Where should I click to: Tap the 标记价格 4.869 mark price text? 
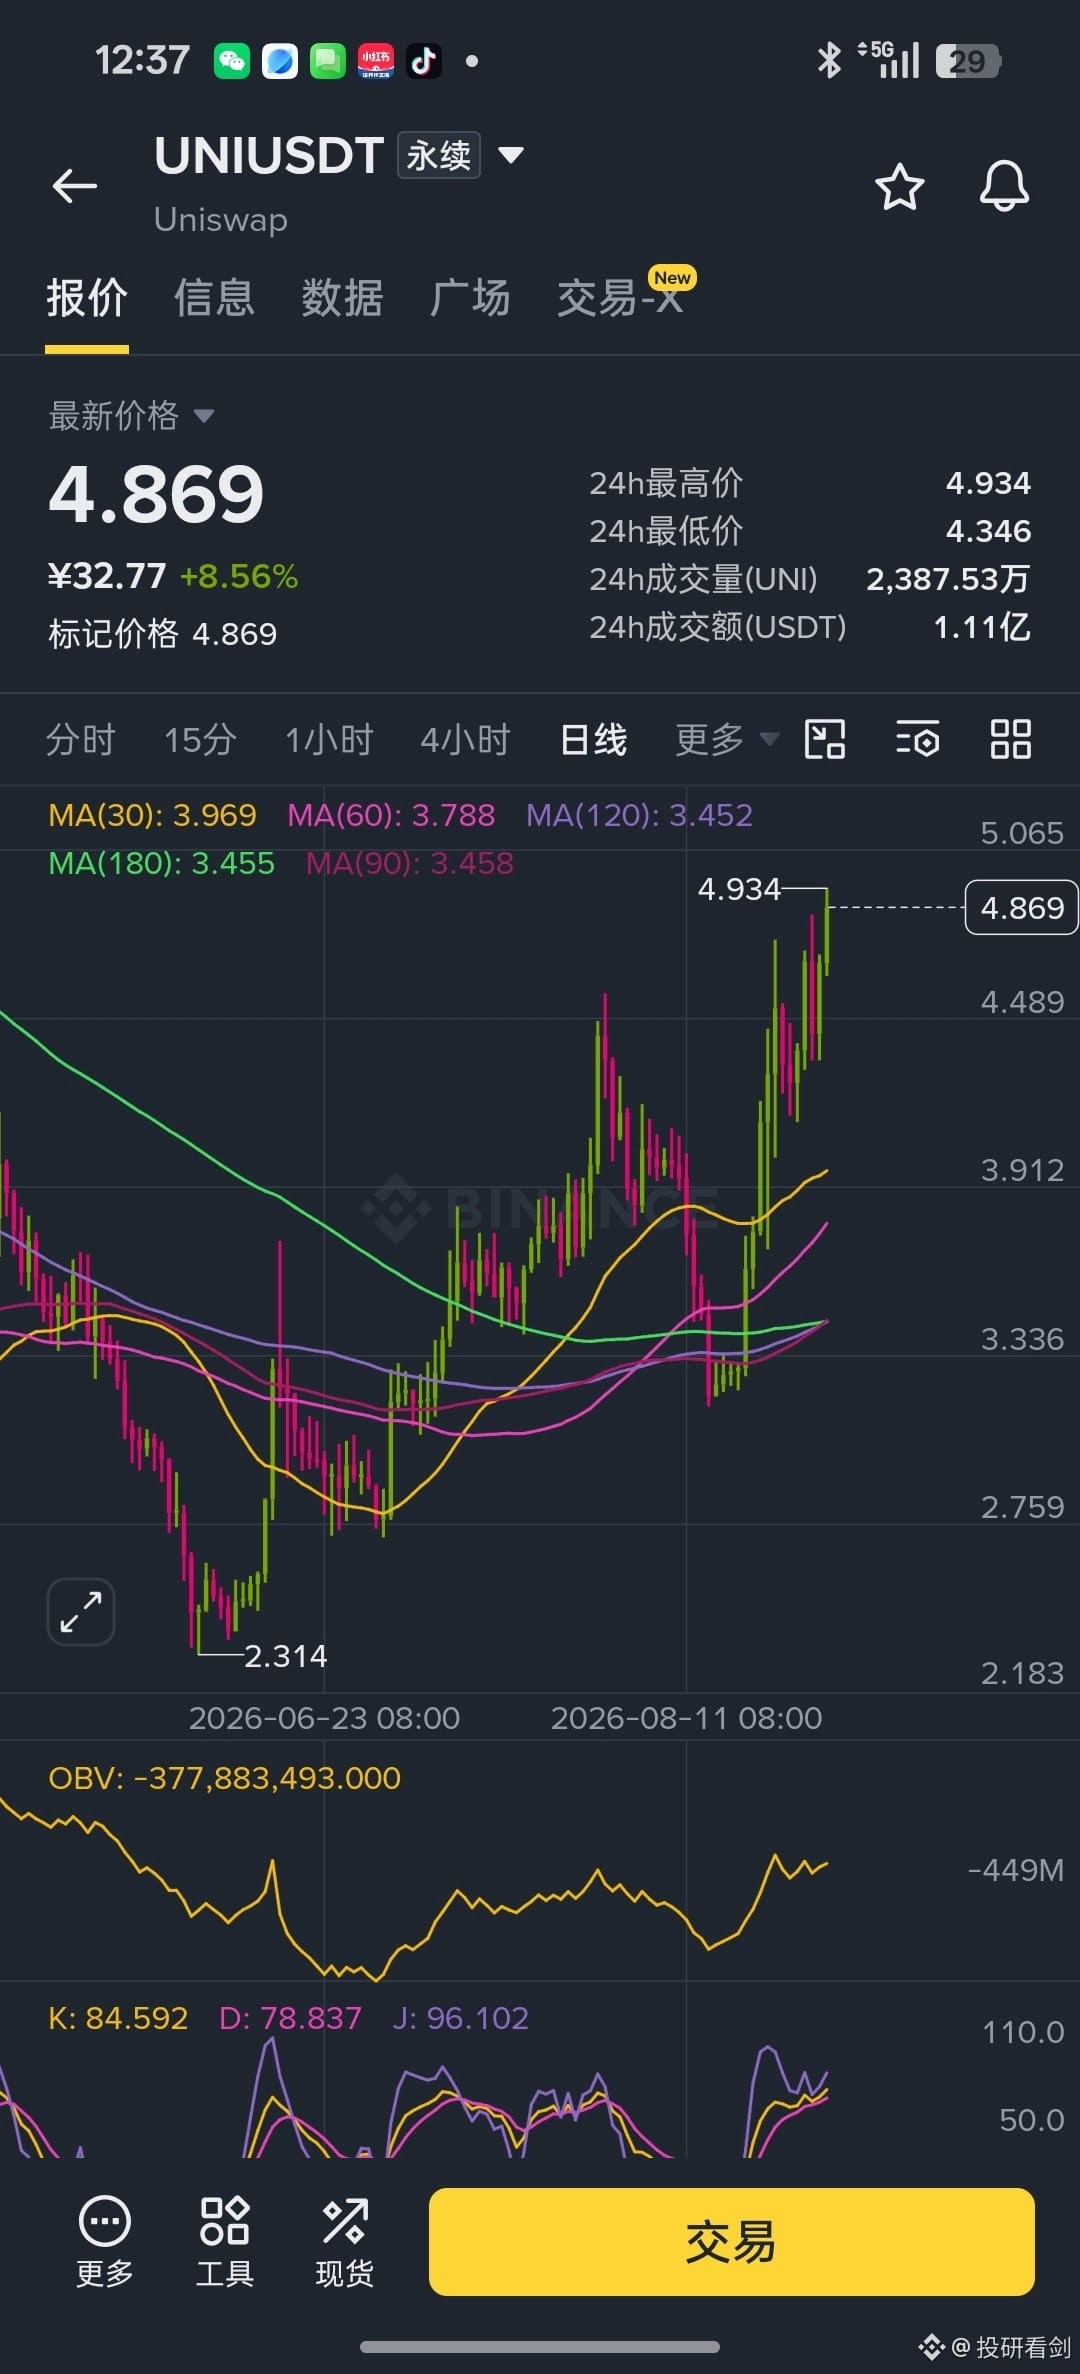click(163, 634)
